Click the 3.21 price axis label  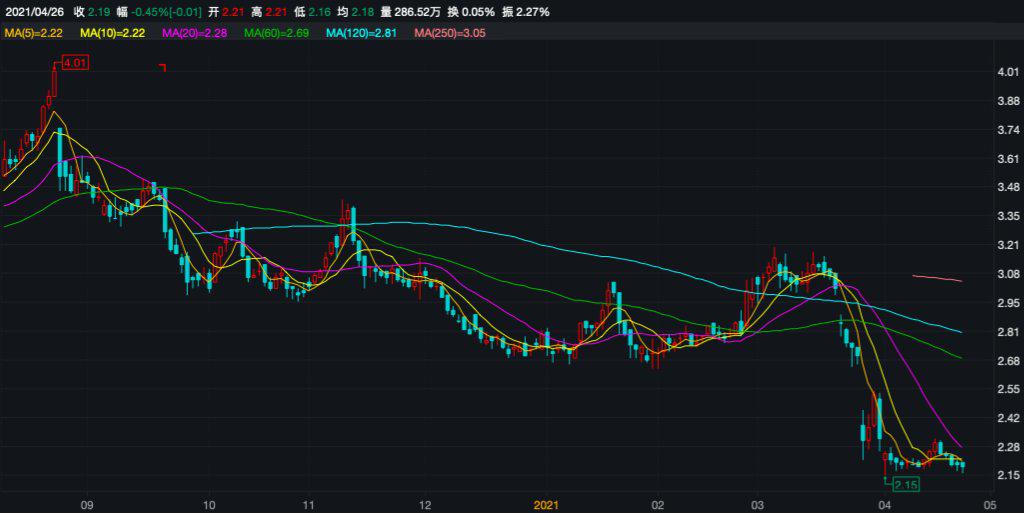click(1008, 245)
